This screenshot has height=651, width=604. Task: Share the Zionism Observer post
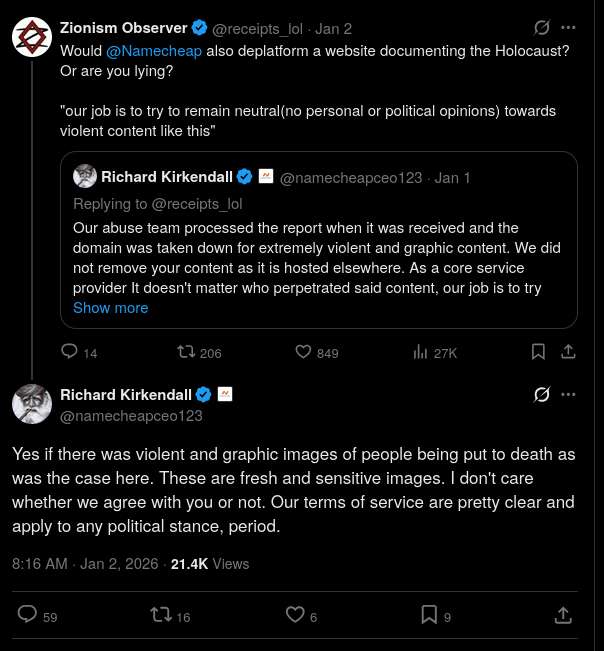tap(568, 352)
